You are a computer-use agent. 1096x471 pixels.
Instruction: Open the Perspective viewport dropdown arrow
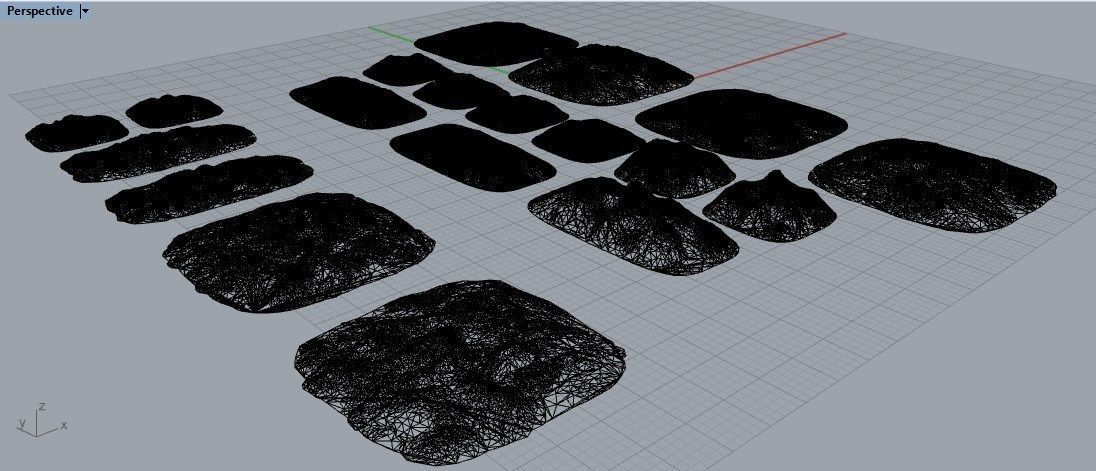(x=85, y=11)
